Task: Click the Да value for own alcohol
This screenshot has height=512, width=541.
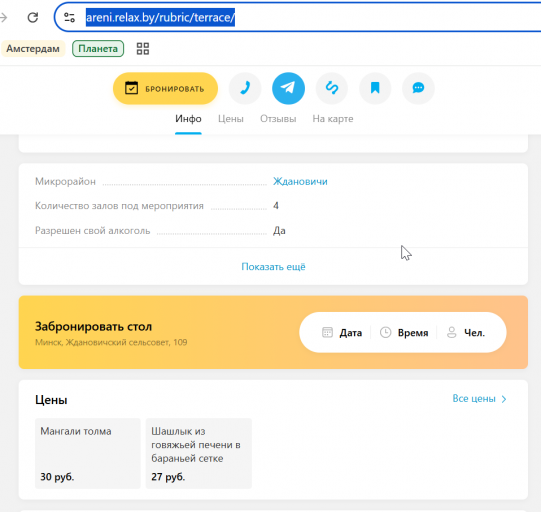Action: pos(279,231)
